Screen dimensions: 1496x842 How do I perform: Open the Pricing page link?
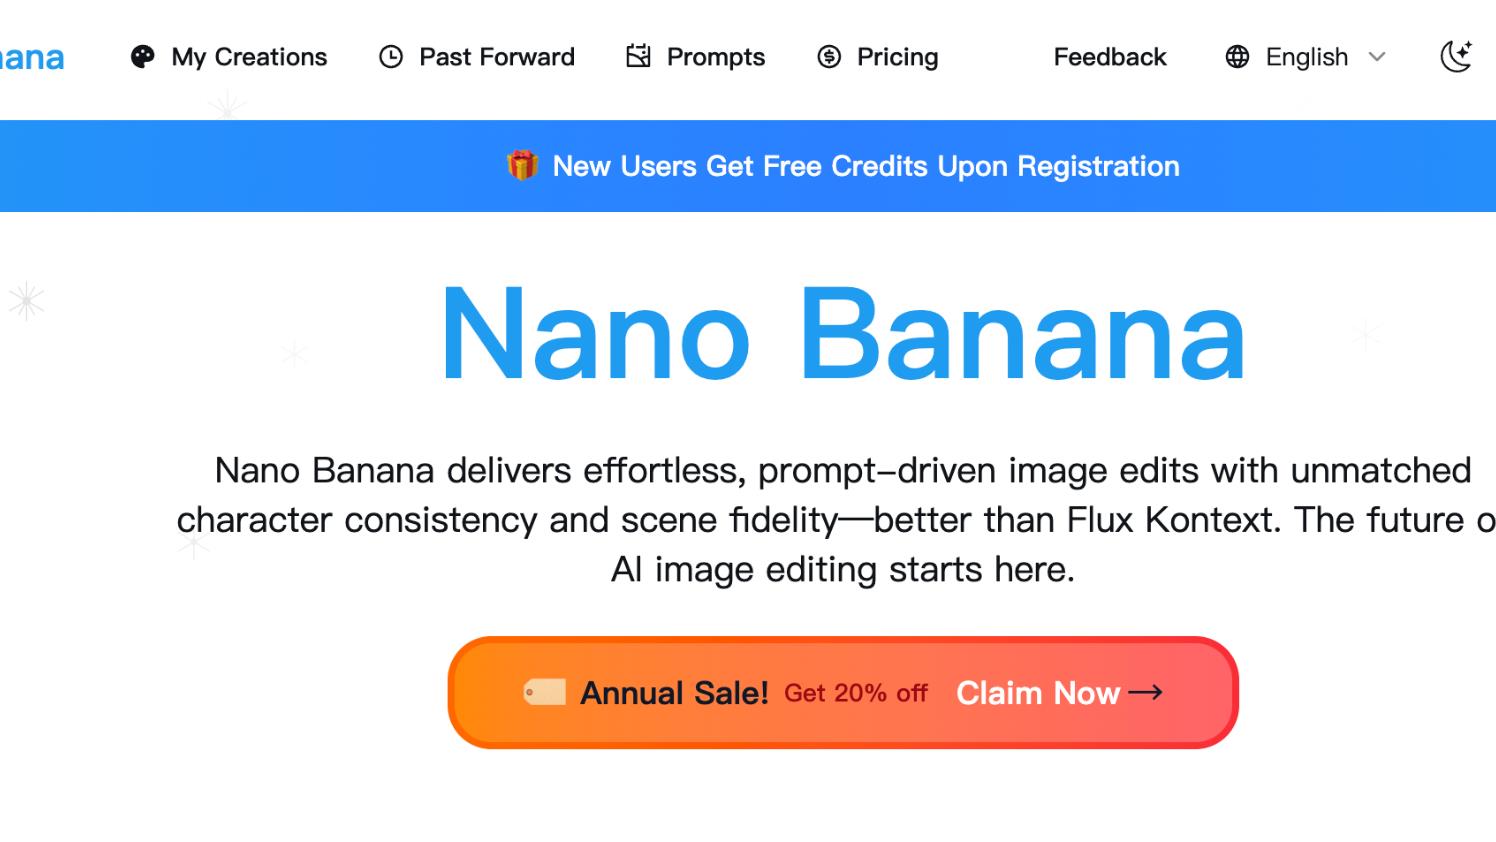tap(897, 57)
